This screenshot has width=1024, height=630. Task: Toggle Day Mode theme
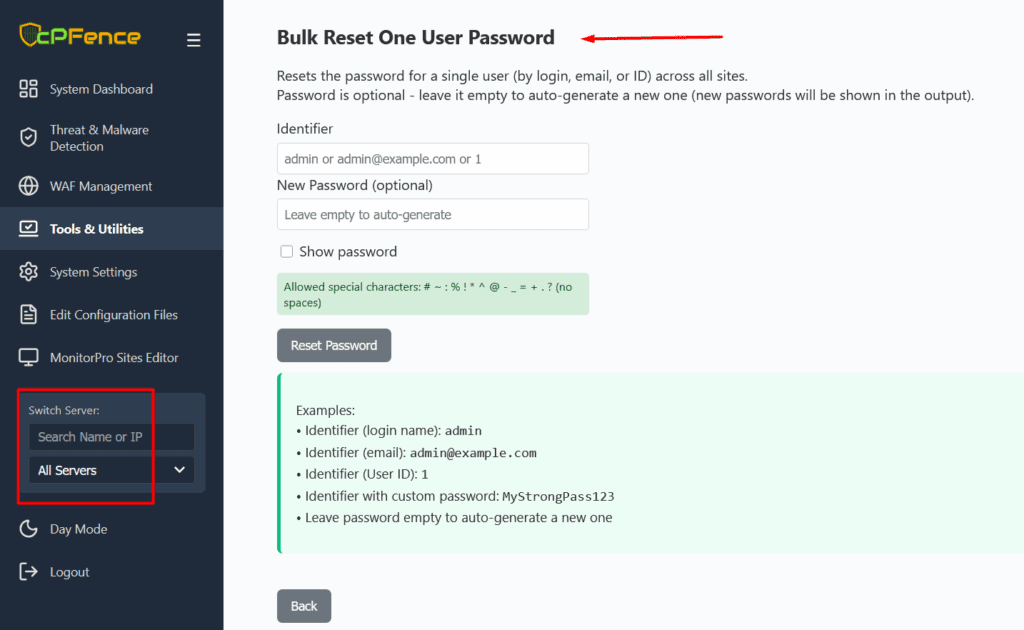click(78, 529)
